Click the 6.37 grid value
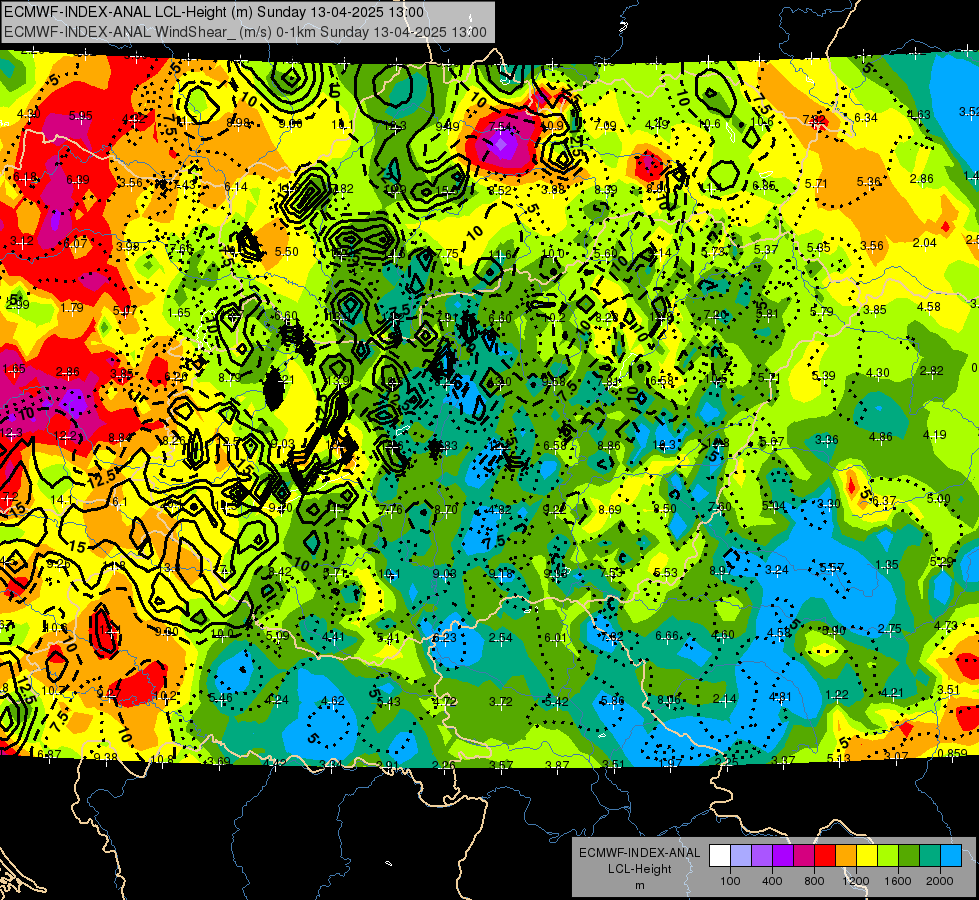 [884, 501]
